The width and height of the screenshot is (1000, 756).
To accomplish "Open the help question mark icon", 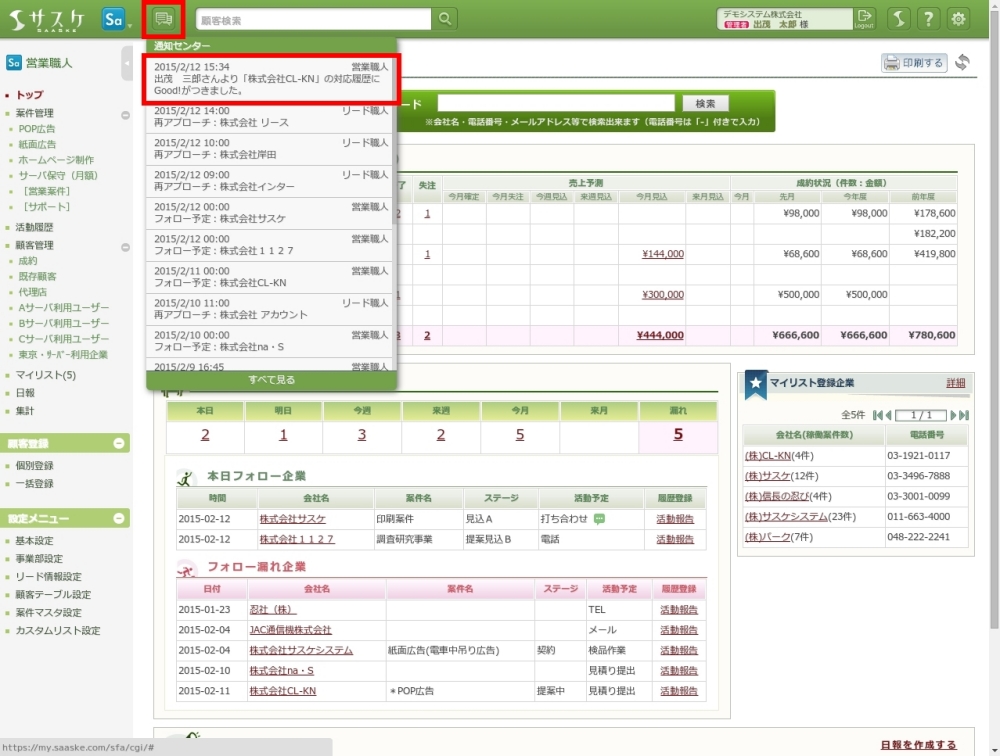I will 929,19.
